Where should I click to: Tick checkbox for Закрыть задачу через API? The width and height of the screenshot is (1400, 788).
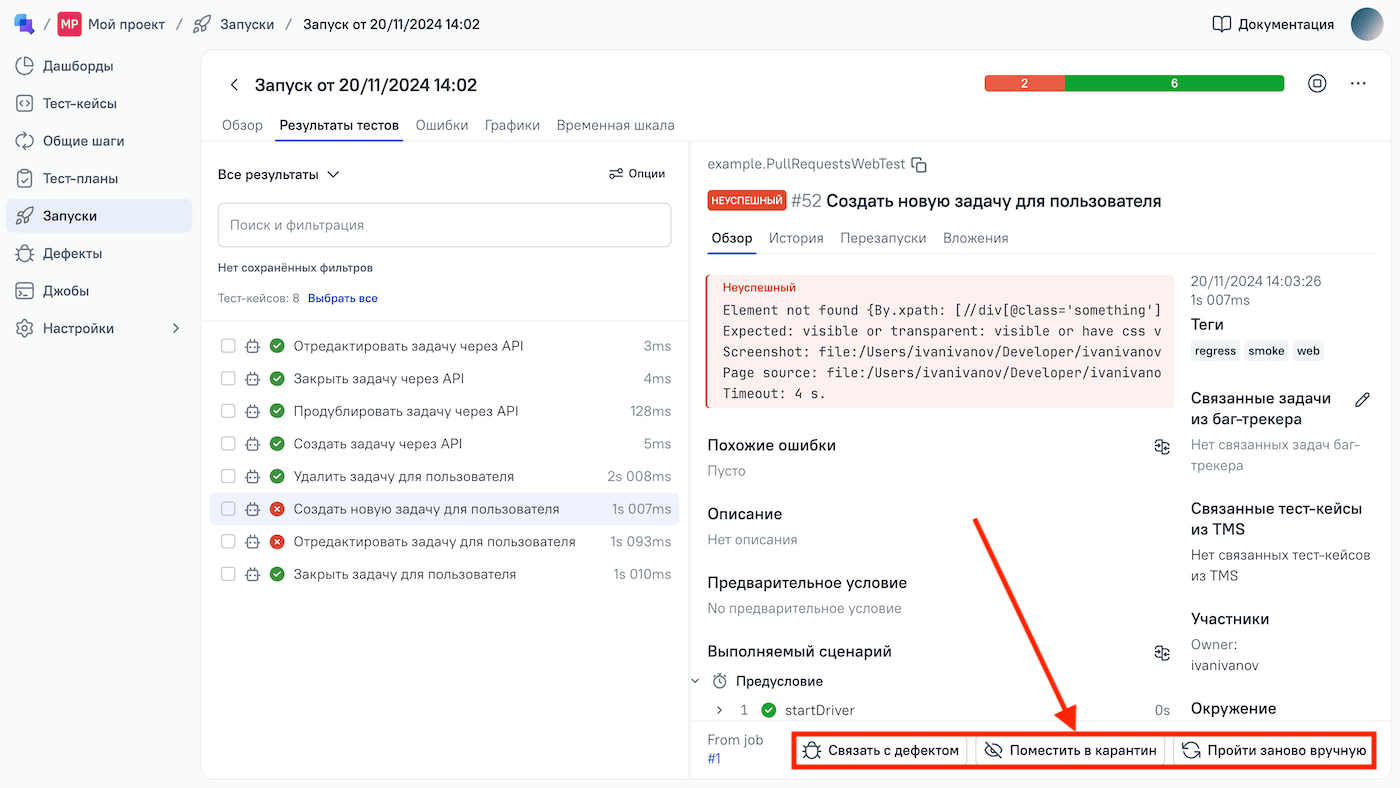tap(228, 379)
